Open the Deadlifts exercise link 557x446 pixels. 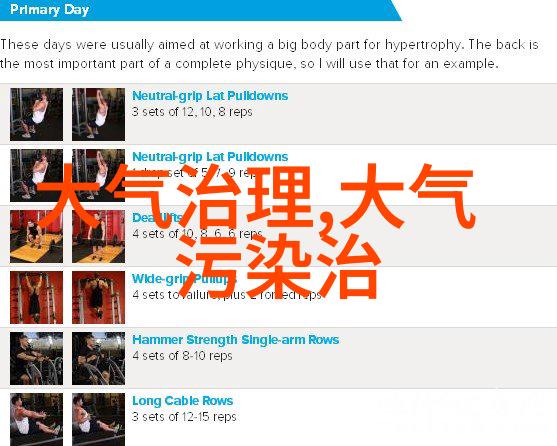coord(157,218)
